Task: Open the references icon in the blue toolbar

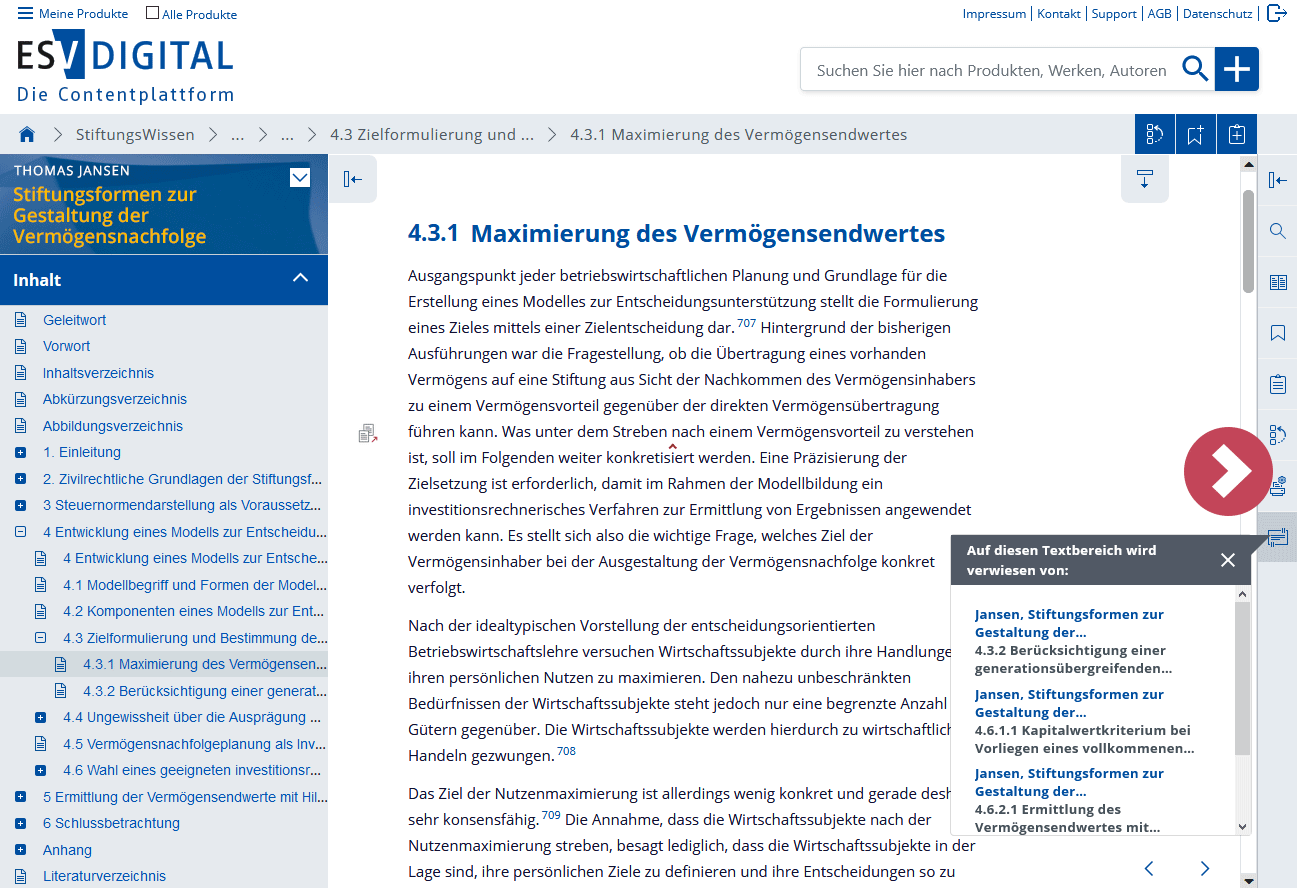Action: click(1155, 134)
